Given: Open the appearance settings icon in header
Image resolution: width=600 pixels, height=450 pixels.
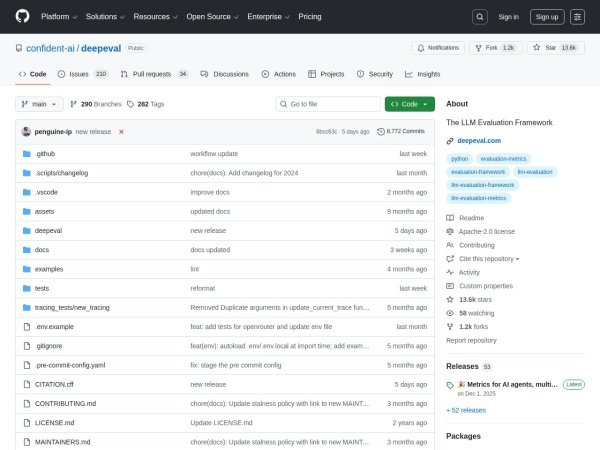Looking at the screenshot, I should pyautogui.click(x=577, y=17).
